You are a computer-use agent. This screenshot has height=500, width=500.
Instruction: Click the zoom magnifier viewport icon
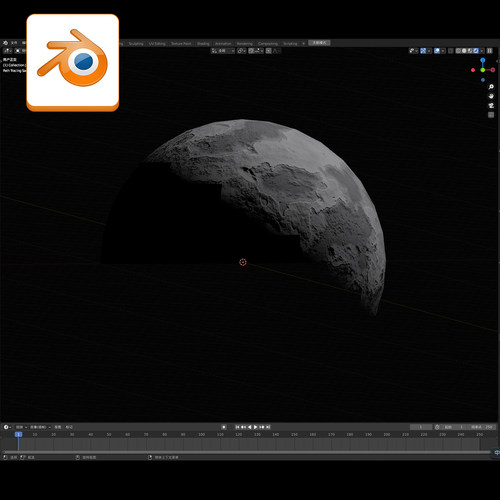tap(491, 87)
